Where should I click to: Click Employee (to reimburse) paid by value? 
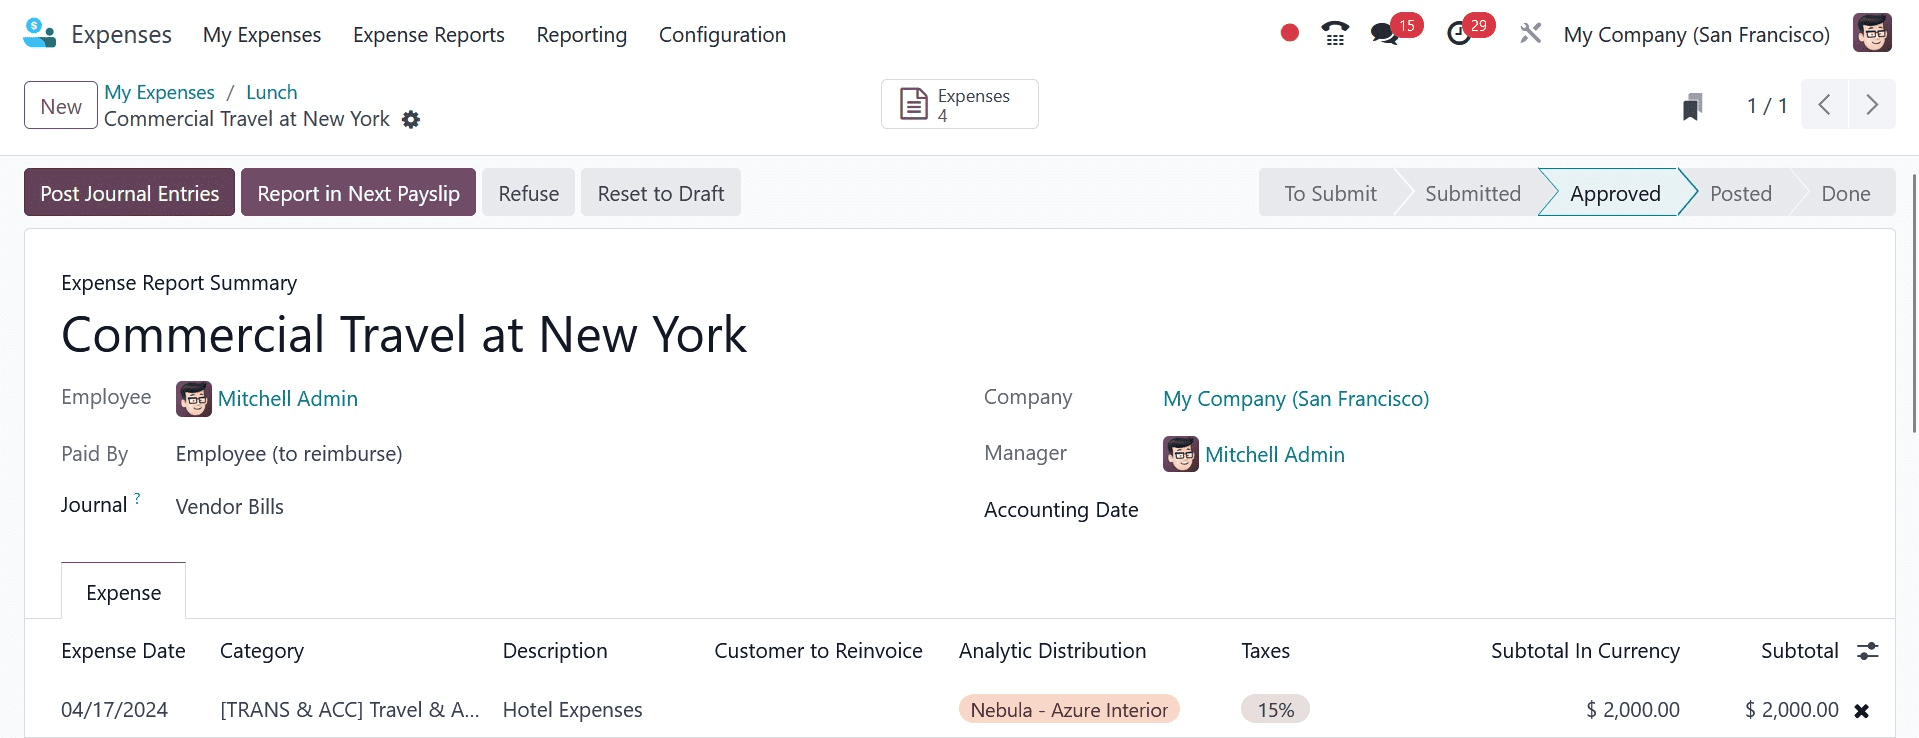(289, 454)
